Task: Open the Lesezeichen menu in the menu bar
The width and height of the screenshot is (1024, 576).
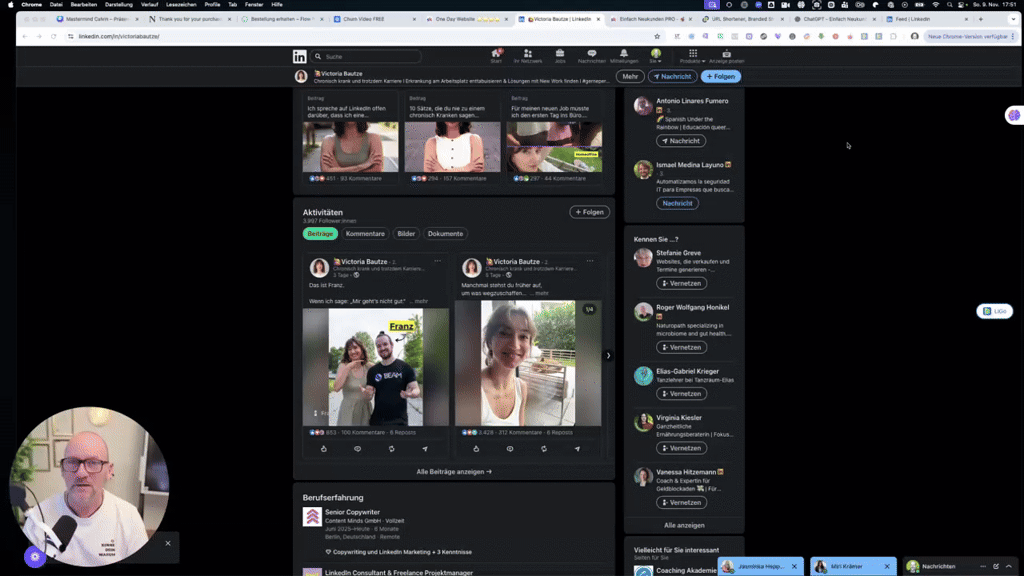Action: [x=181, y=5]
